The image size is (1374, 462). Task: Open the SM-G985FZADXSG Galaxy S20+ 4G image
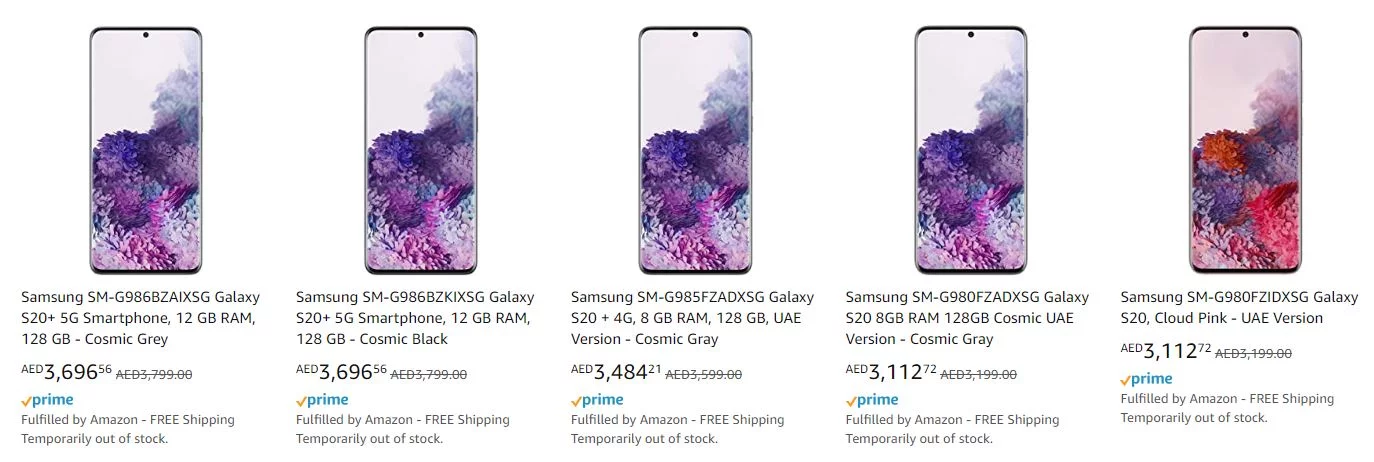695,150
